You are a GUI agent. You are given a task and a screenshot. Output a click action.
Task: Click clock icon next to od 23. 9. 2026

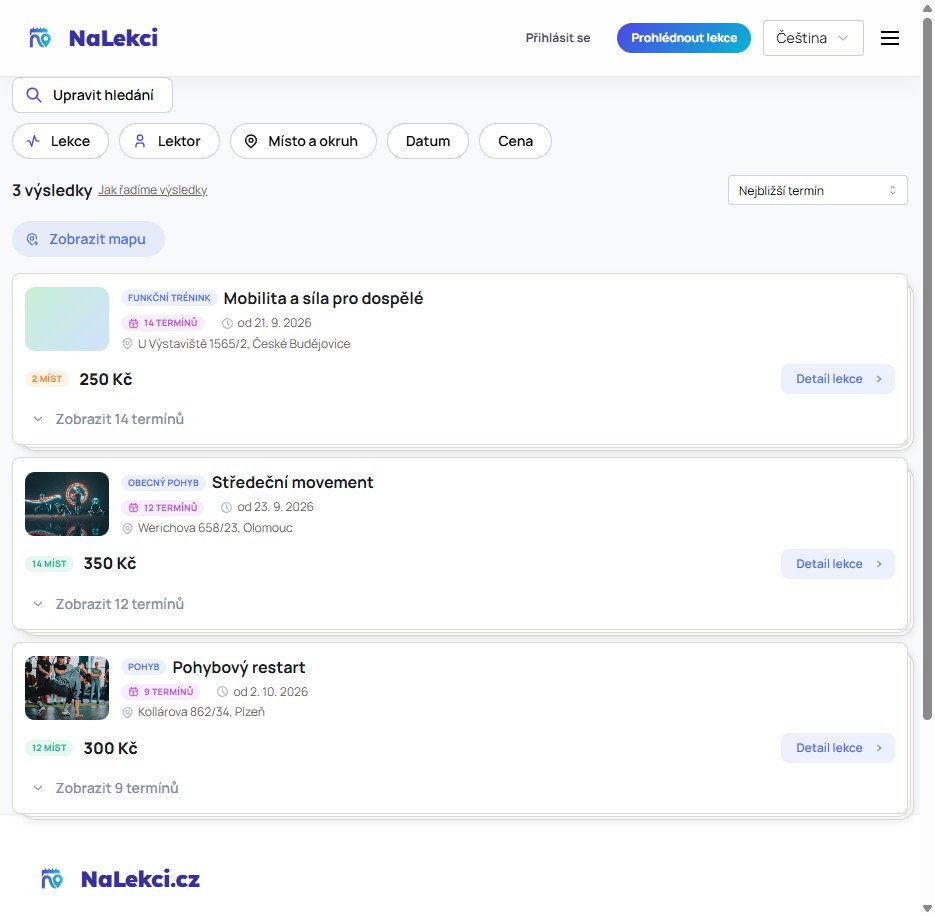[x=227, y=507]
